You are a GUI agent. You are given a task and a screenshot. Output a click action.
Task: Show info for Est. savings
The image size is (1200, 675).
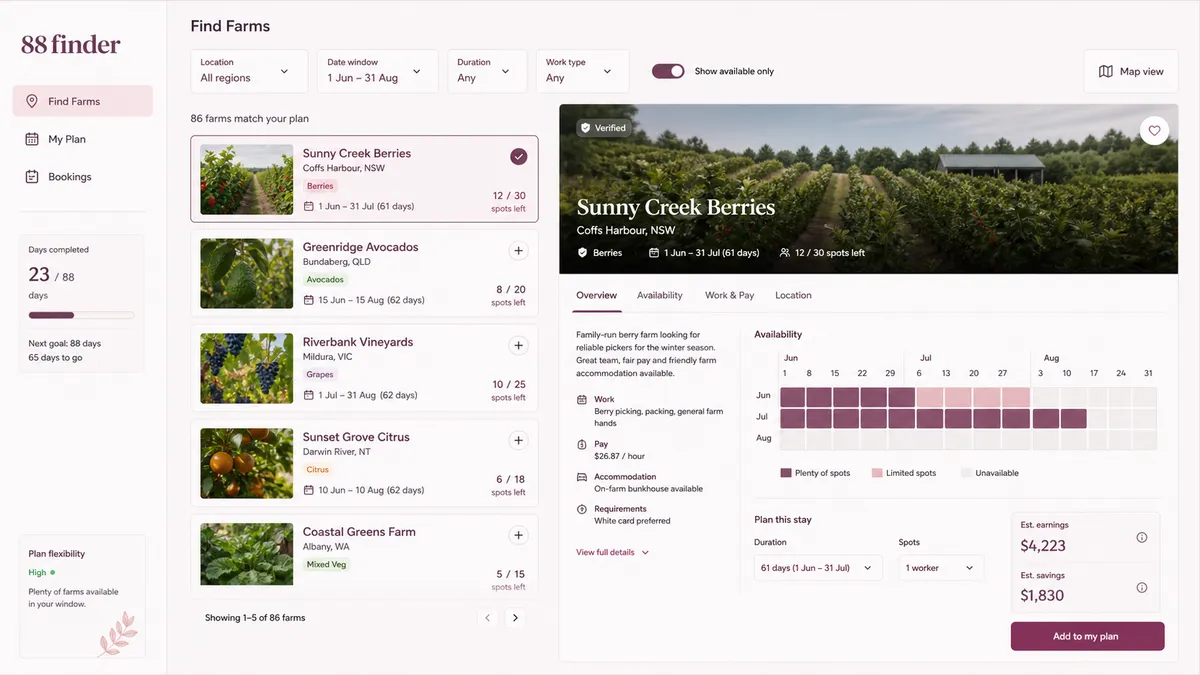pyautogui.click(x=1142, y=588)
